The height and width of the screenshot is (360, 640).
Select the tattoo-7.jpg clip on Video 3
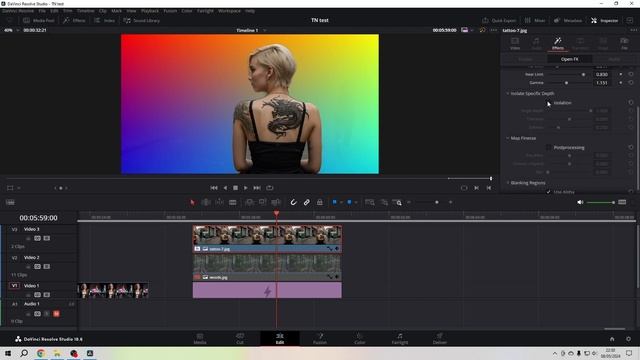click(267, 239)
